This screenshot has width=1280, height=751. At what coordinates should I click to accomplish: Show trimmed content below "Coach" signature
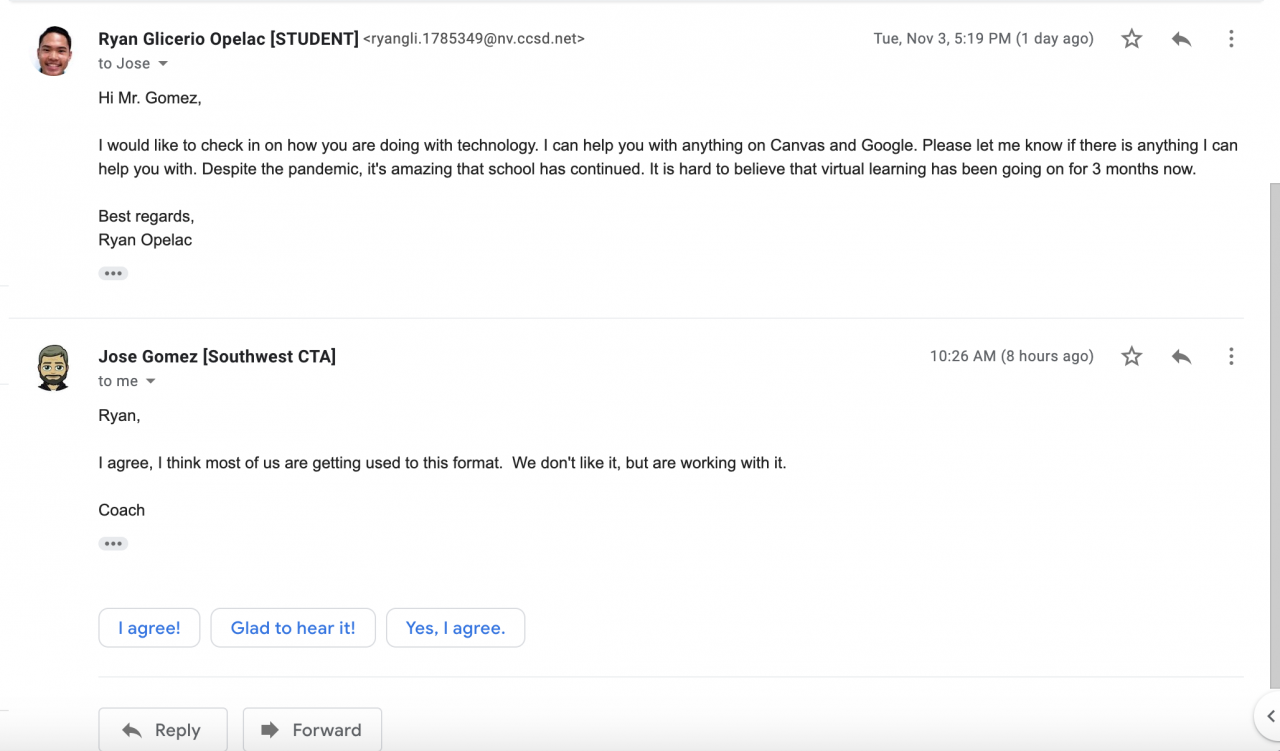tap(113, 544)
